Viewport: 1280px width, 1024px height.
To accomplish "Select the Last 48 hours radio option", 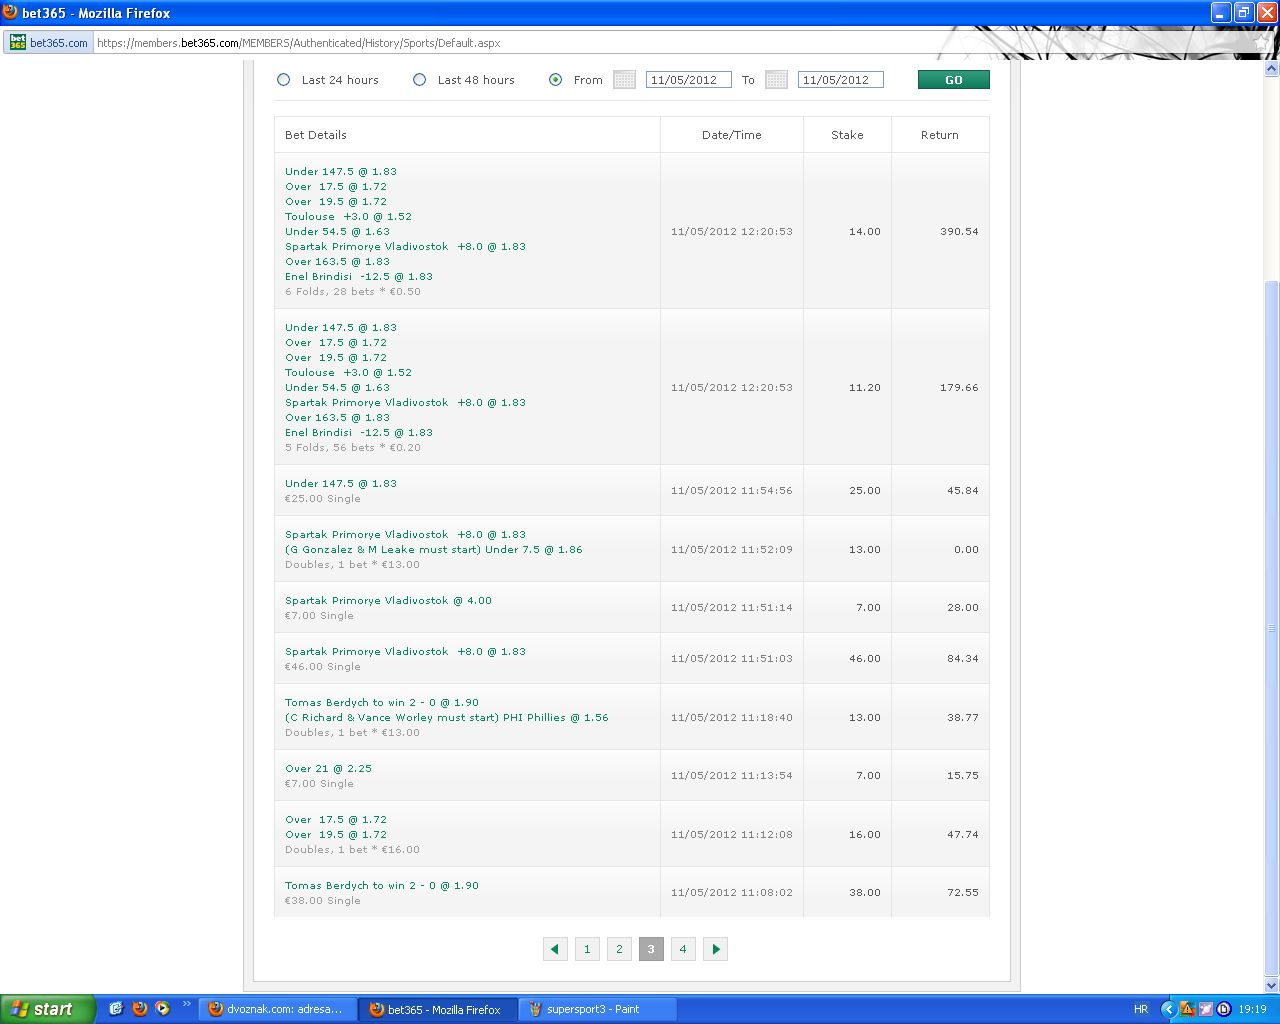I will [x=420, y=80].
